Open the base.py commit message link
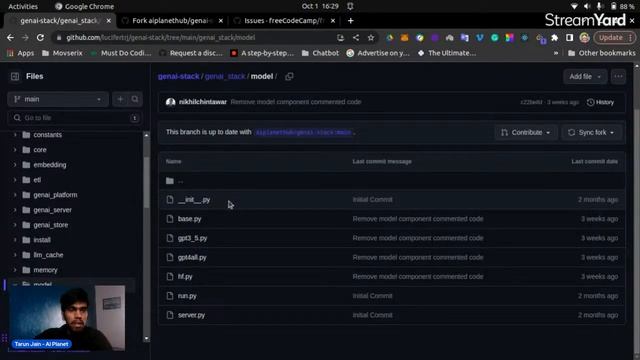Viewport: 640px width, 360px height. (x=418, y=219)
